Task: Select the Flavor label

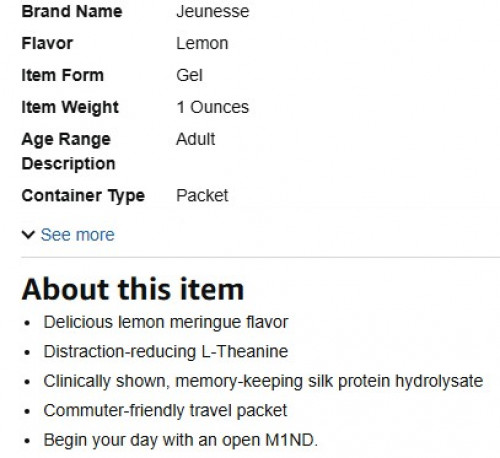Action: (x=47, y=44)
